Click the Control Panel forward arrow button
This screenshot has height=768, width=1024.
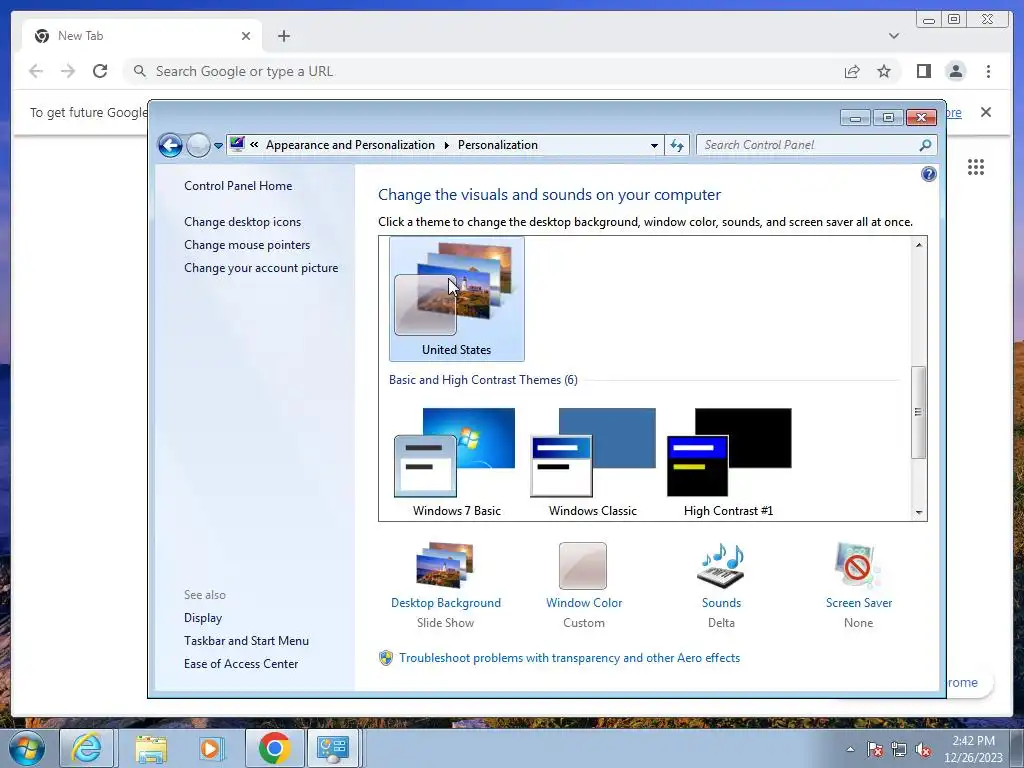pyautogui.click(x=198, y=145)
